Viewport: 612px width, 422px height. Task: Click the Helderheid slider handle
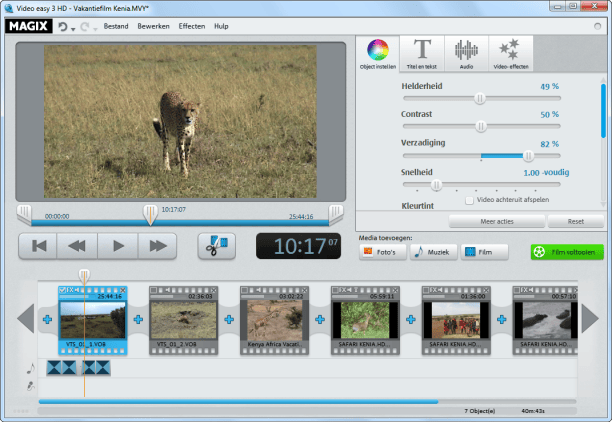(480, 98)
